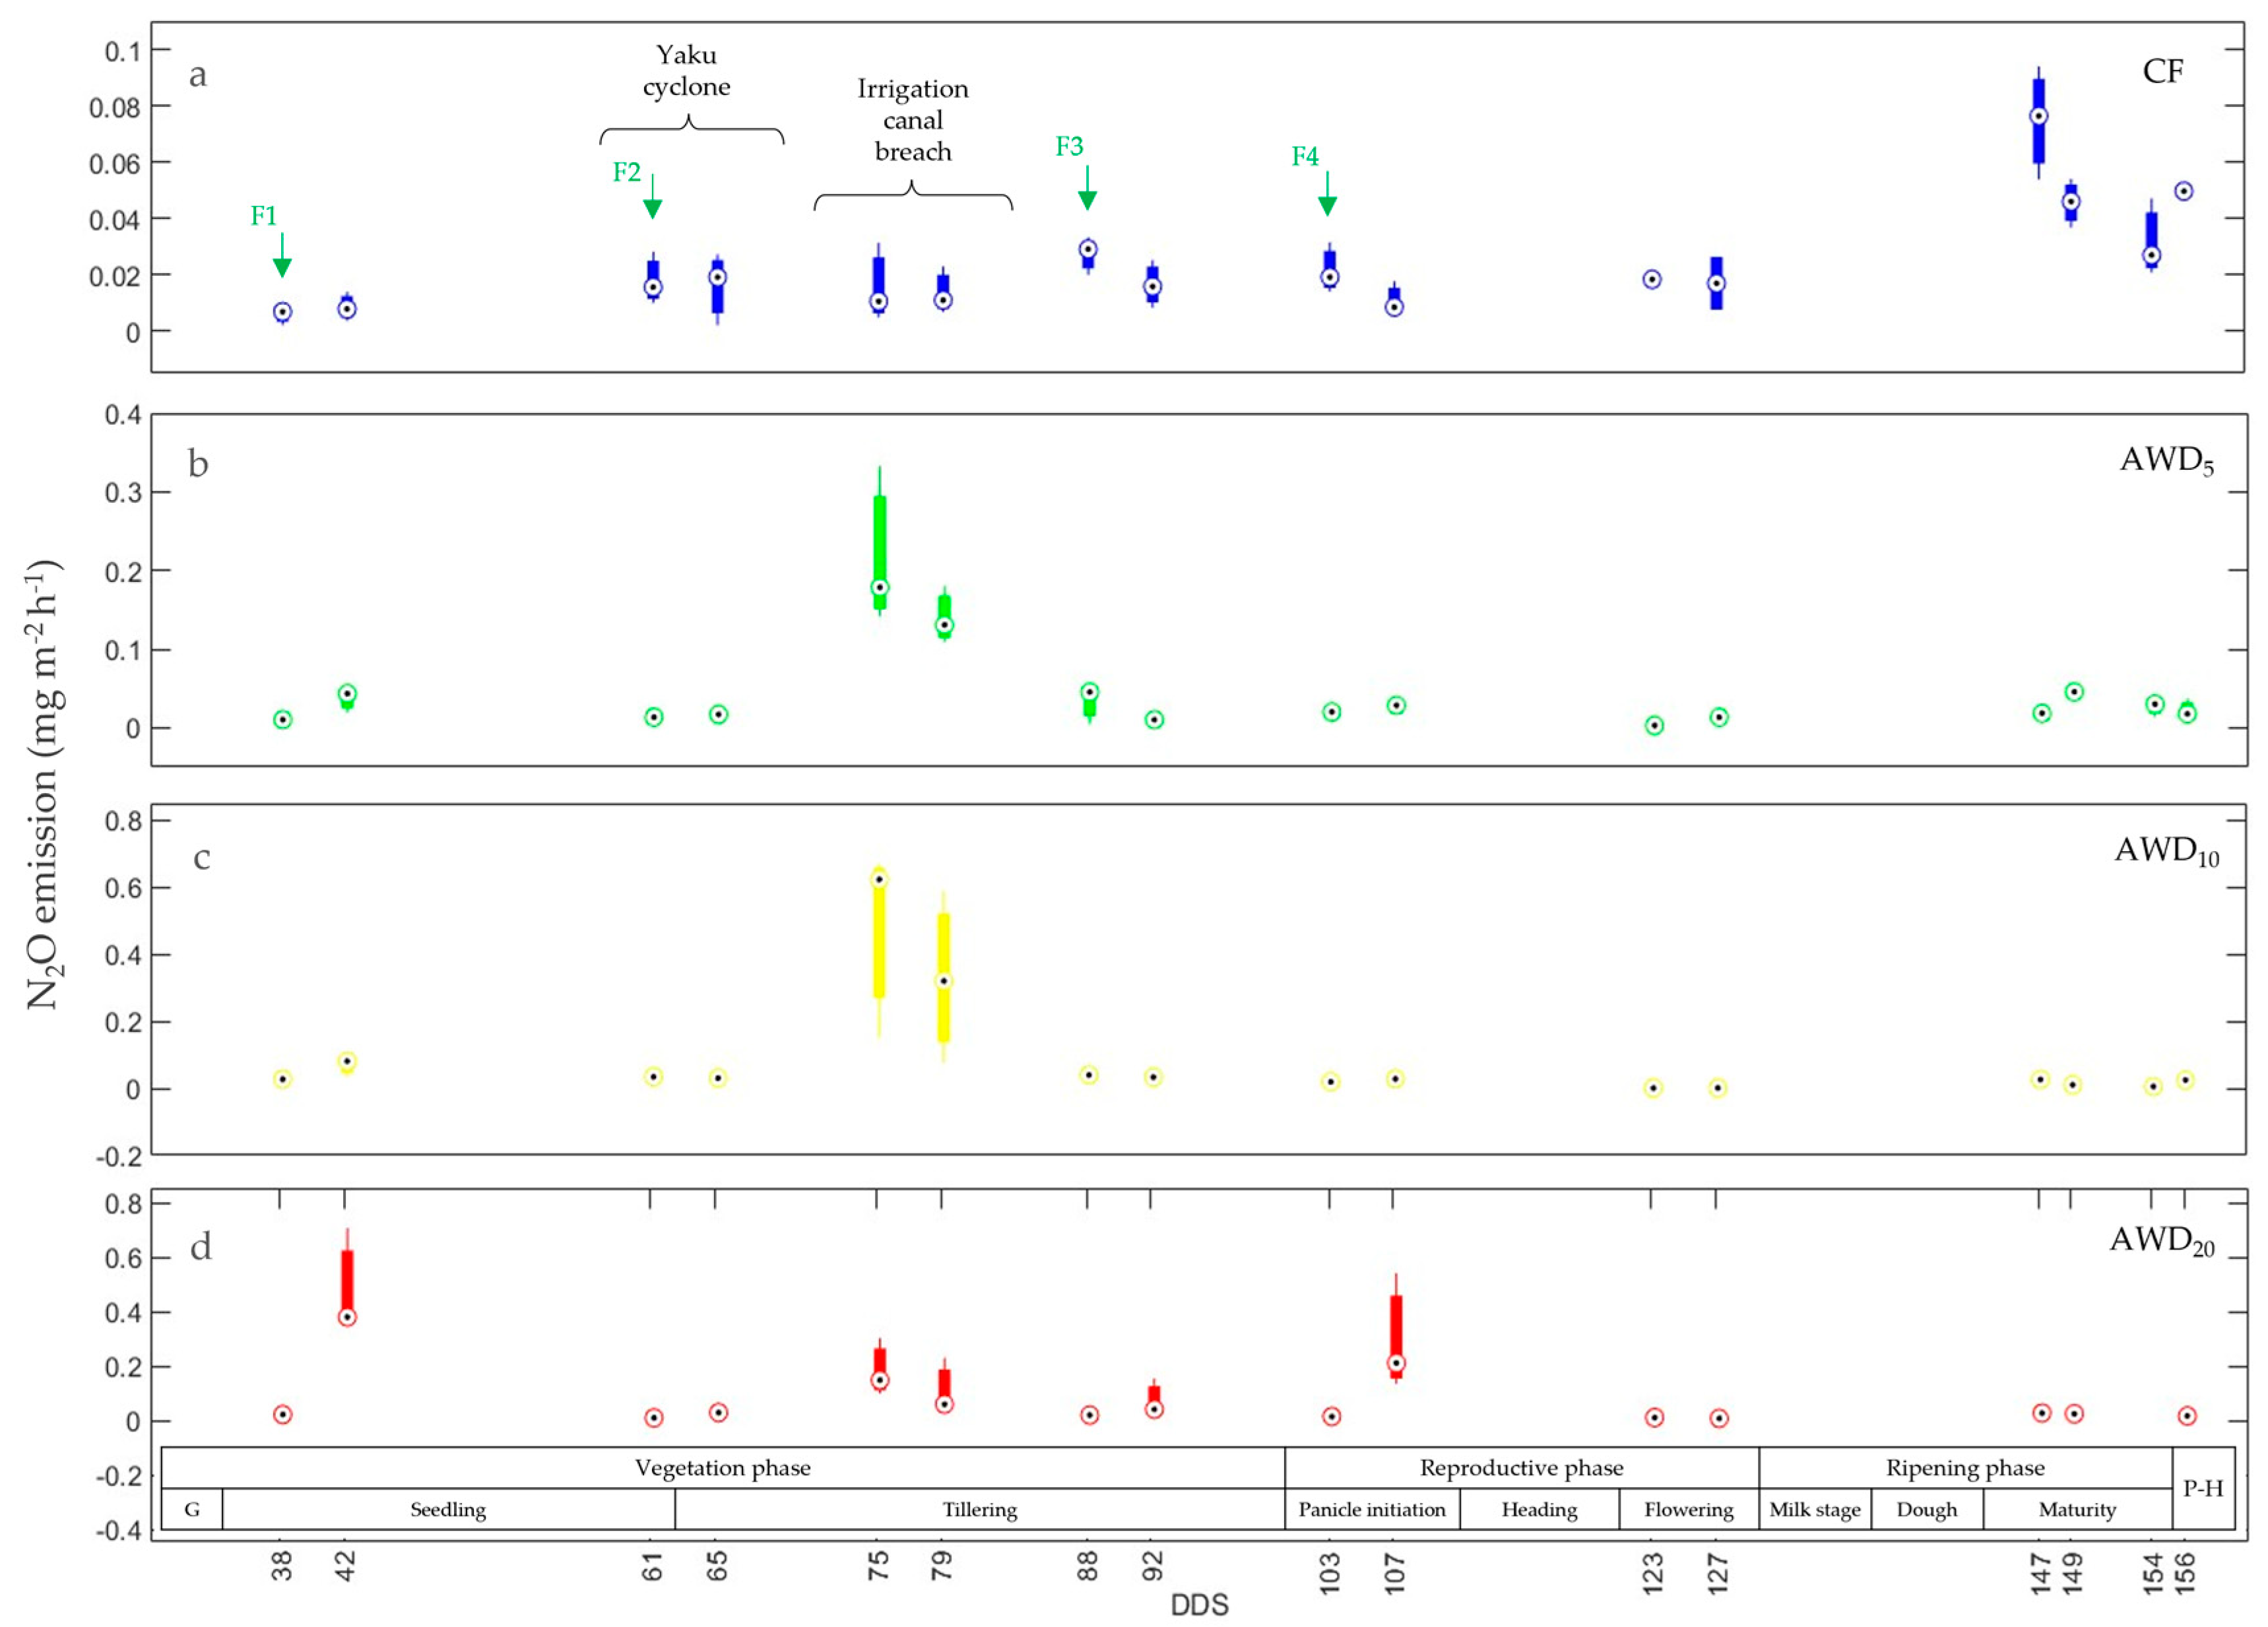Image resolution: width=2268 pixels, height=1627 pixels.
Task: Select the Irrigation canal breach bracket
Action: (912, 195)
